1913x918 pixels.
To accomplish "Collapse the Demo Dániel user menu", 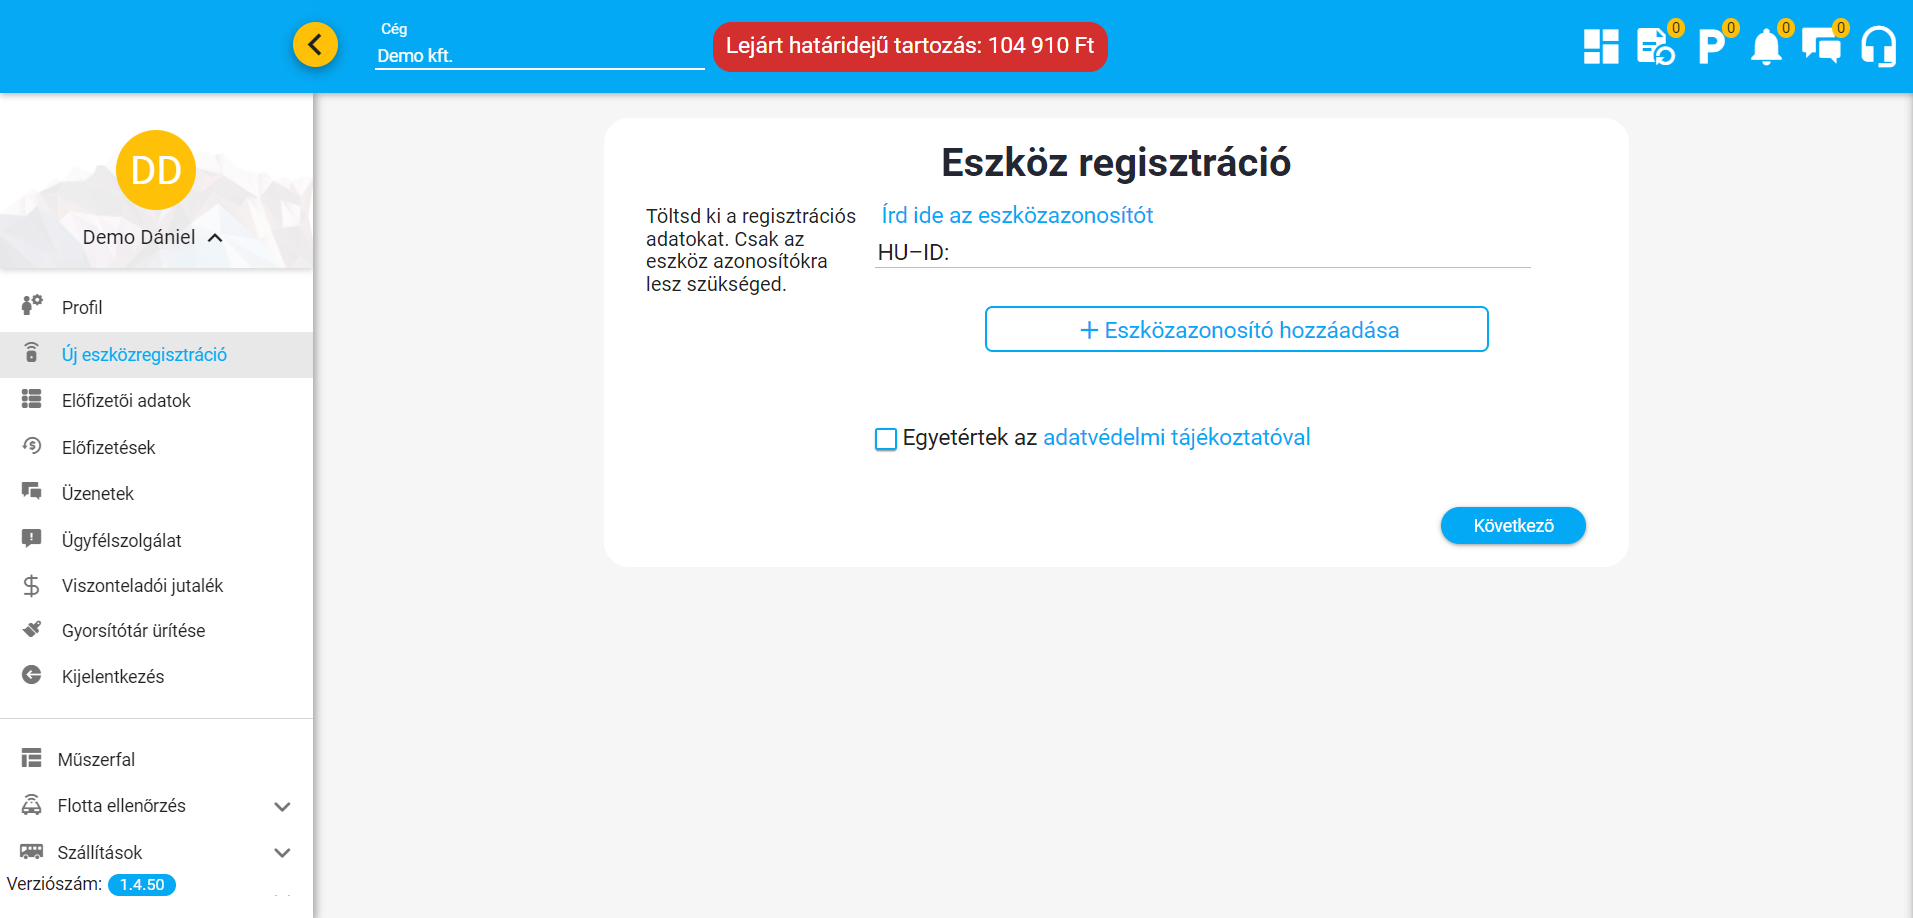I will point(215,238).
